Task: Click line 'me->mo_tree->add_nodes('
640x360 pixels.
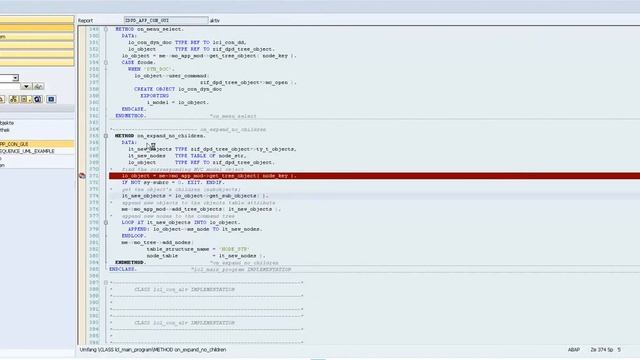Action: click(157, 242)
